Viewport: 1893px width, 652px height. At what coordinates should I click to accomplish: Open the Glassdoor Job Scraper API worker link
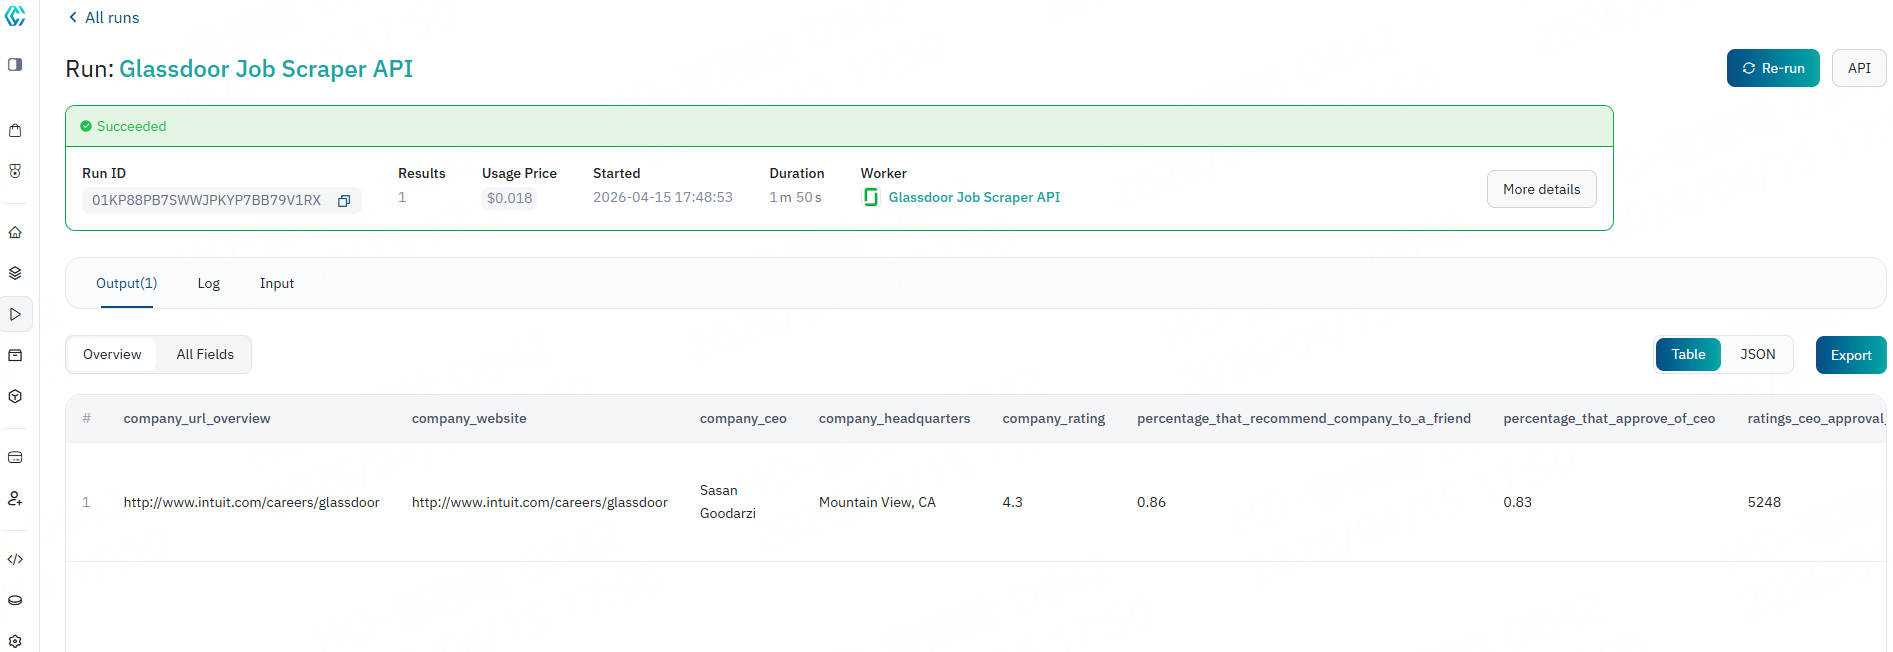point(973,198)
